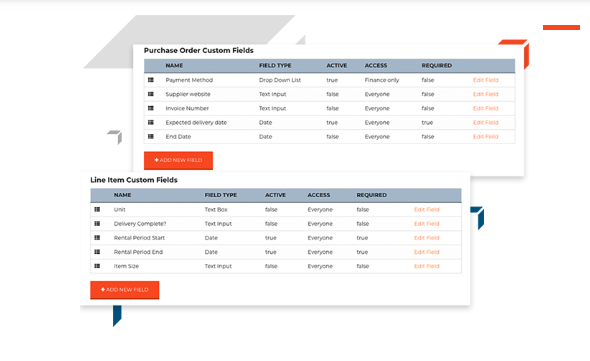590x361 pixels.
Task: Open Edit Field for Unit
Action: 427,209
